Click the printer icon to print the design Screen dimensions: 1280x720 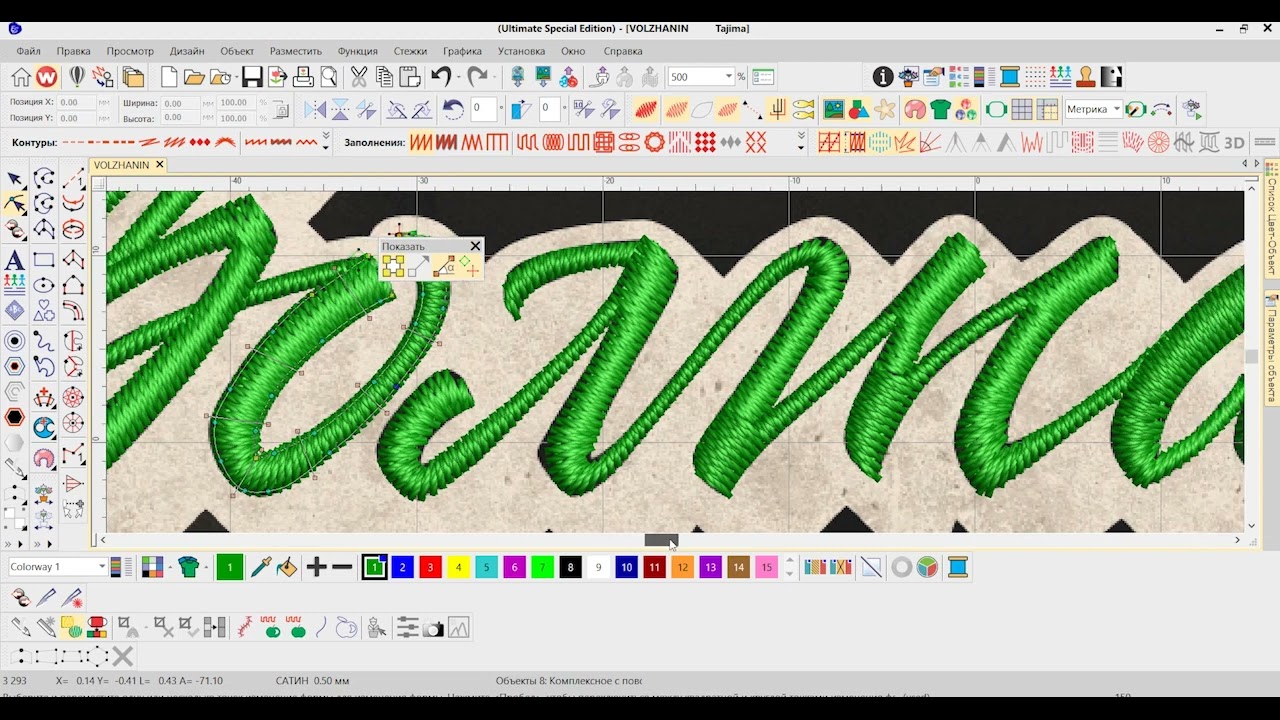click(x=303, y=77)
